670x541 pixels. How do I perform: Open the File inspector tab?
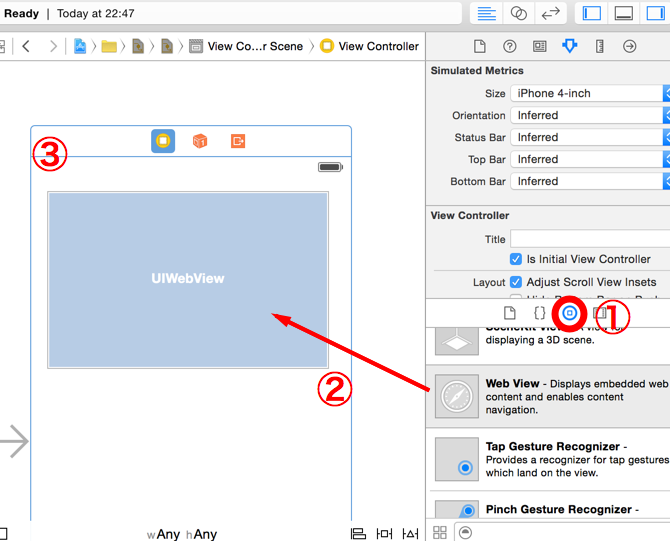tap(480, 46)
